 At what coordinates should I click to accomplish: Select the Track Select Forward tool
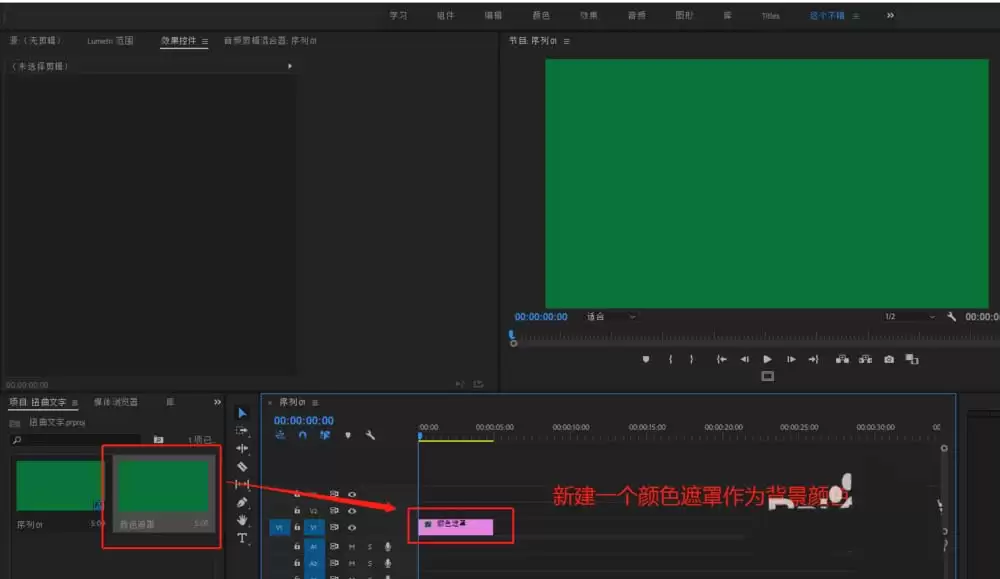click(241, 432)
